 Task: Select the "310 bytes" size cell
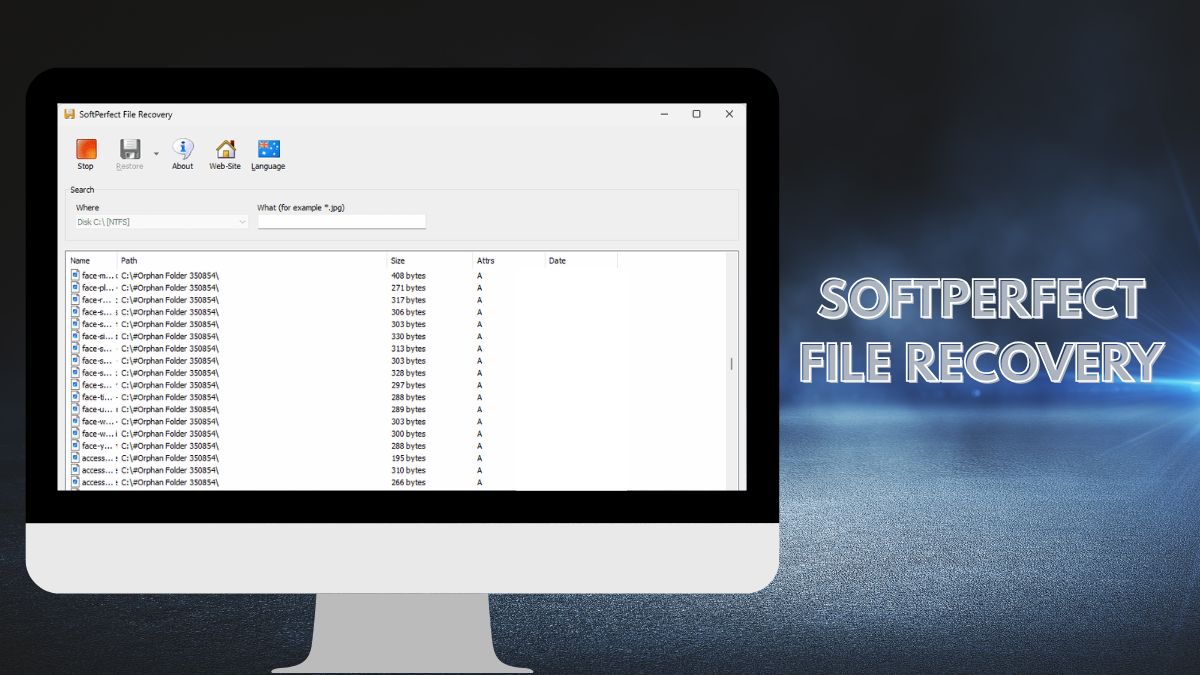[408, 470]
